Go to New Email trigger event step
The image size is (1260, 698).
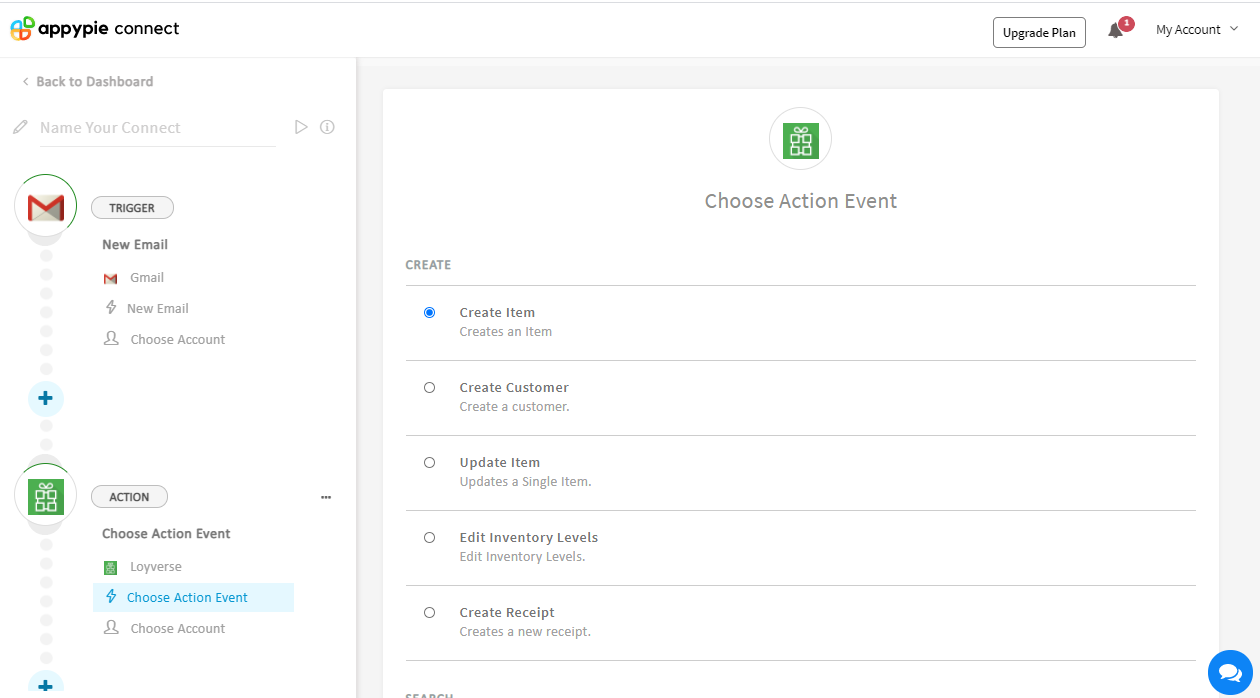[x=157, y=309]
